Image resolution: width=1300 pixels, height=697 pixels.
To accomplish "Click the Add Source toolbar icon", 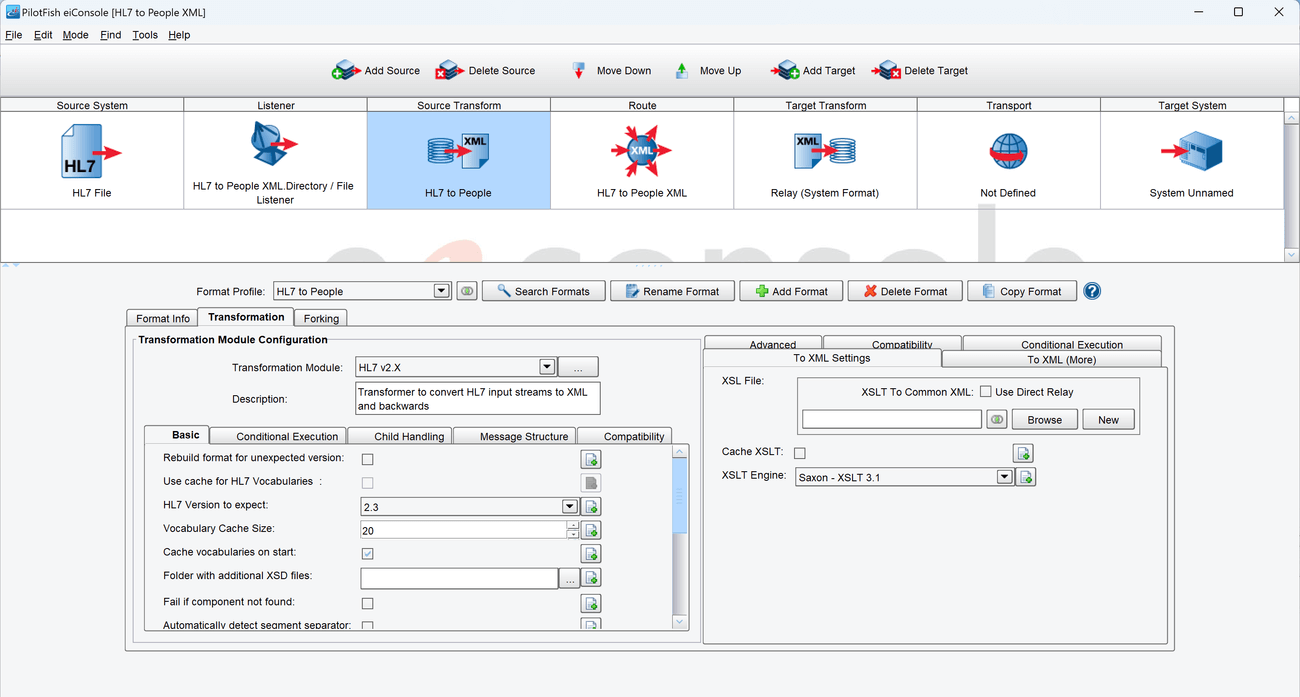I will pyautogui.click(x=346, y=71).
